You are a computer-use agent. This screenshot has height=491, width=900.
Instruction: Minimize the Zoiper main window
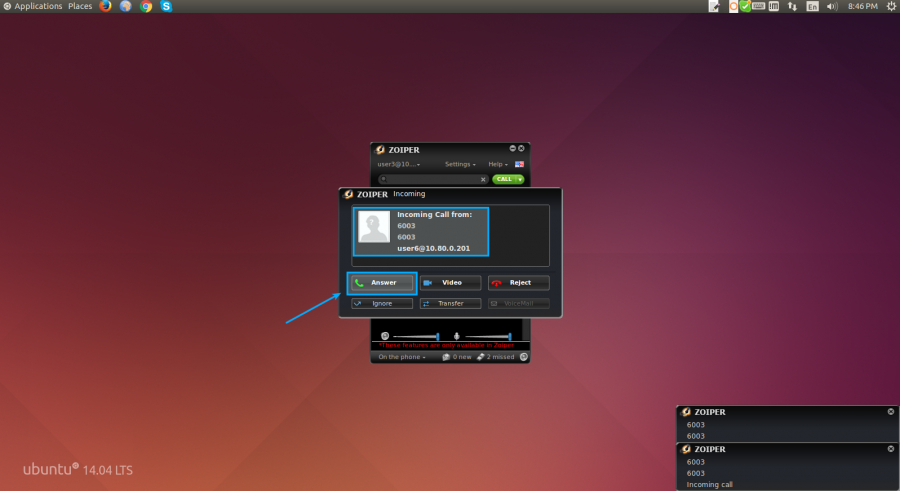(x=513, y=148)
